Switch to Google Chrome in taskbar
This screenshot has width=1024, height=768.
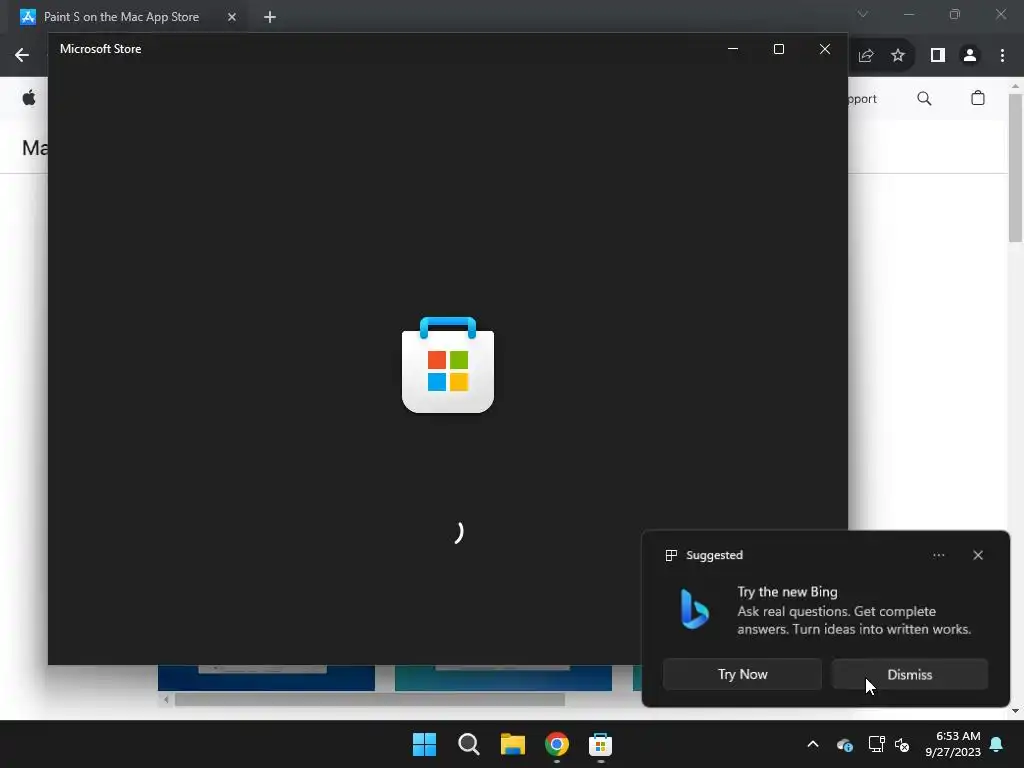coord(556,744)
